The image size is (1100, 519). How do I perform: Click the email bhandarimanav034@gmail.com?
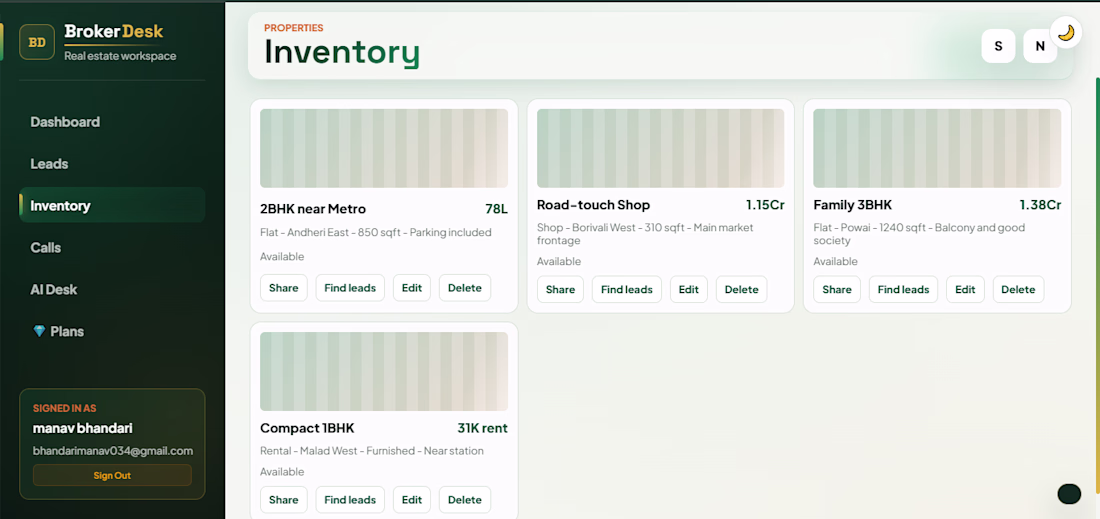tap(113, 451)
